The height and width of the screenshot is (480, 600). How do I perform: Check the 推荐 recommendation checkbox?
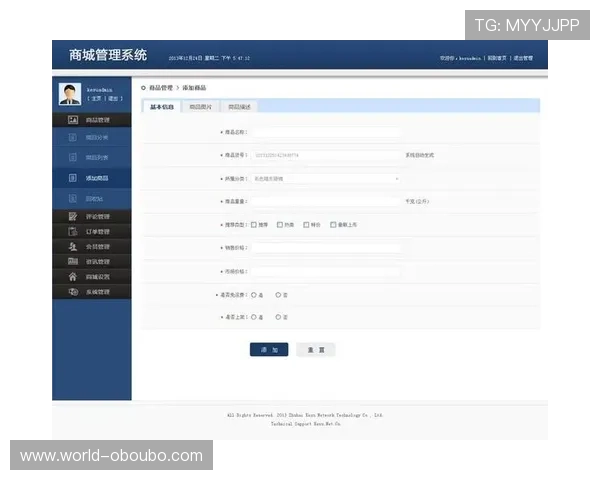[254, 225]
